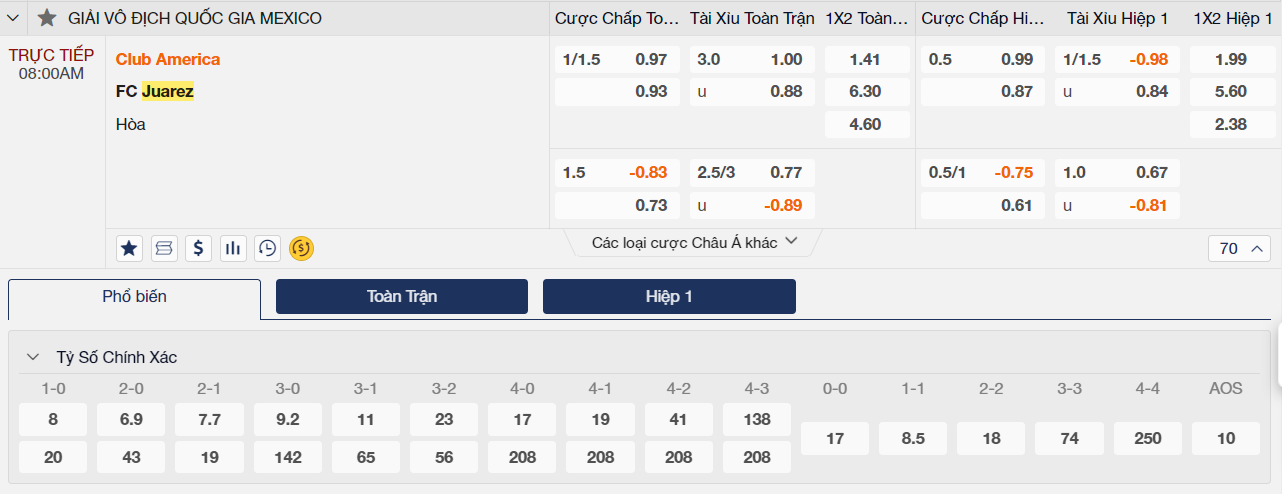Pick the full-match draw odds 4.60

(x=865, y=125)
